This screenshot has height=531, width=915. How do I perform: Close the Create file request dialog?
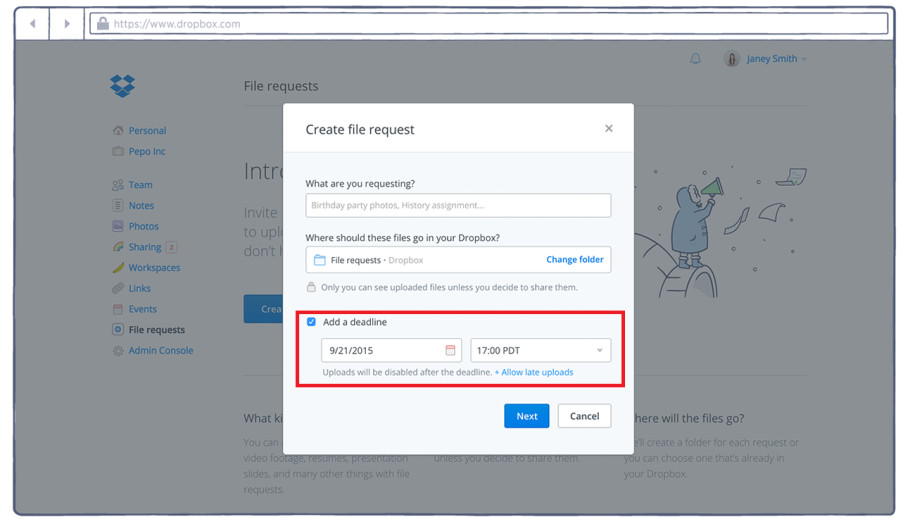pos(609,128)
